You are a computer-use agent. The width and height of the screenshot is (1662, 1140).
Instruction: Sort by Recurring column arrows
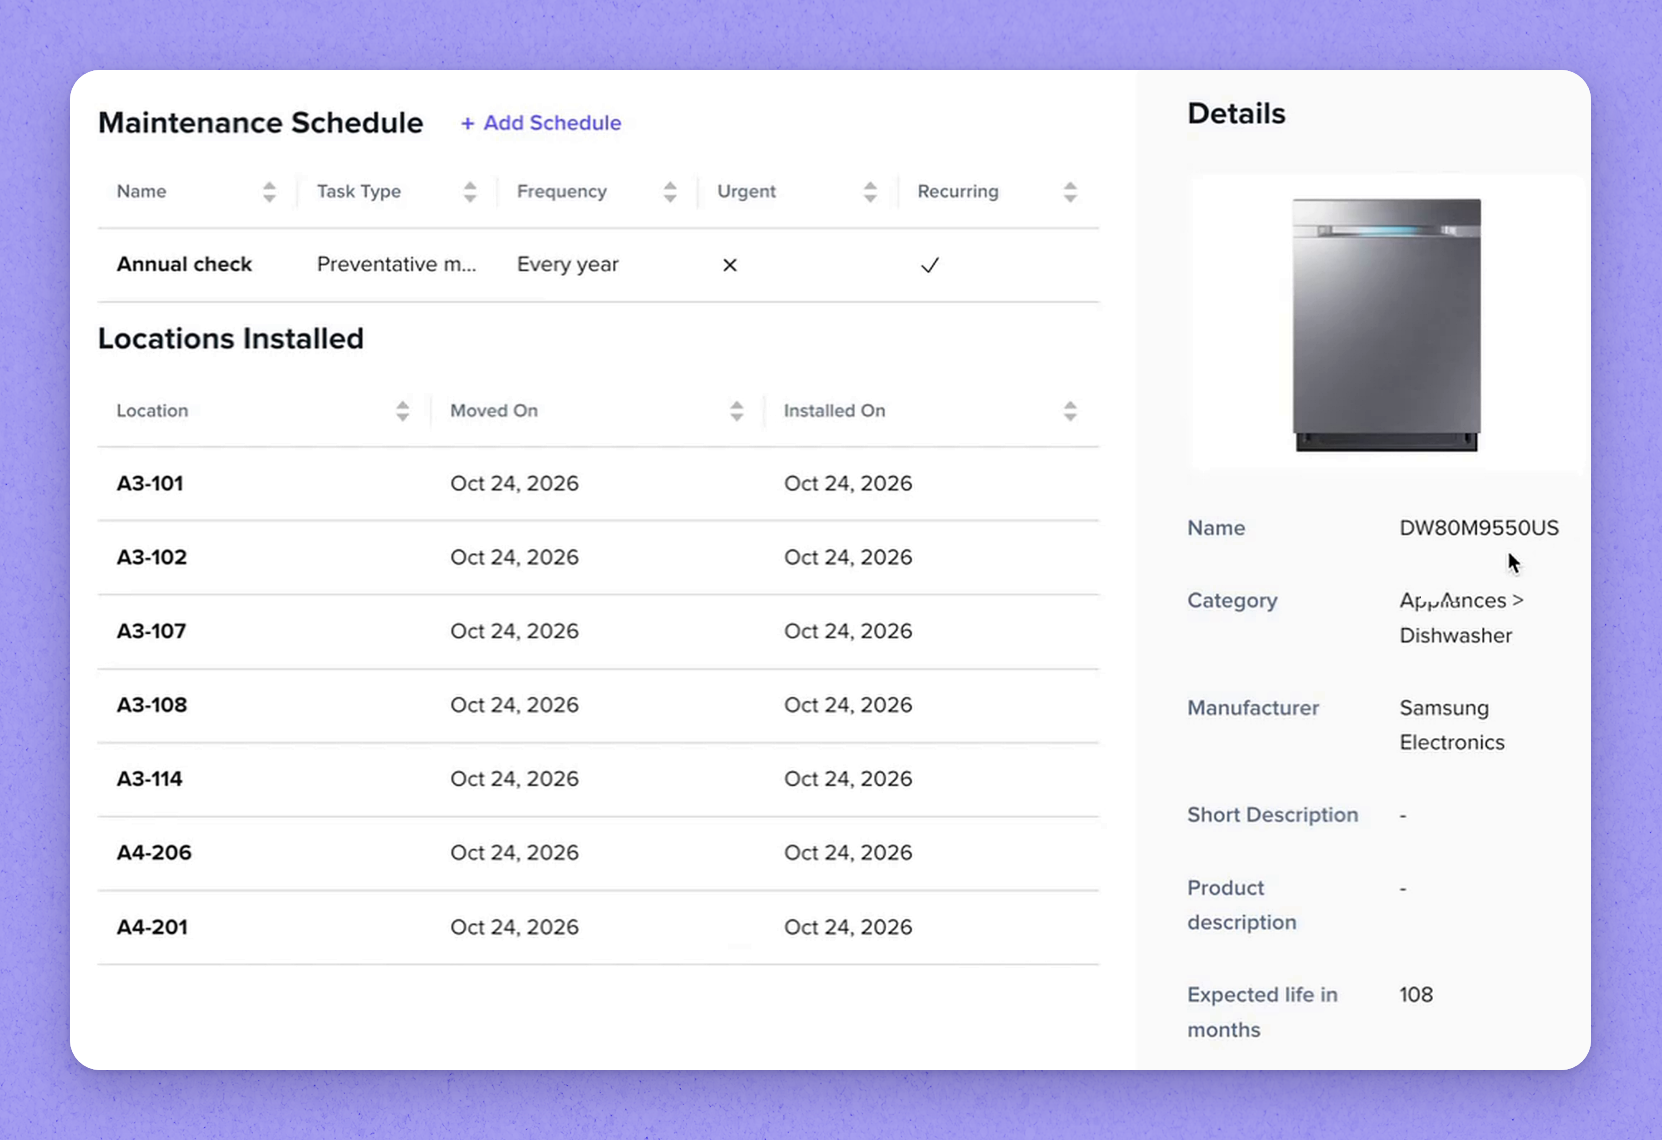(x=1070, y=192)
